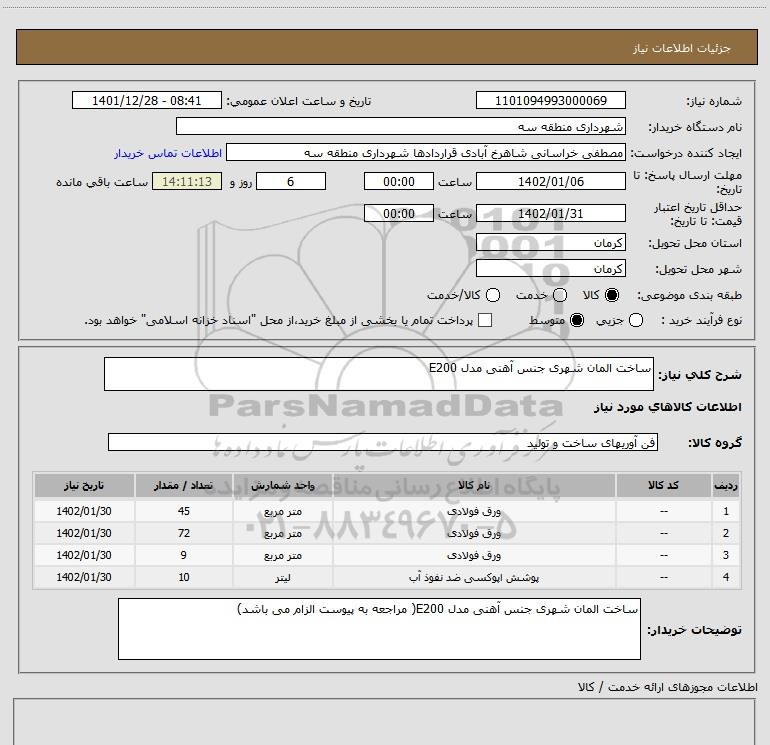Click the کد کالا column header
Screen dimensions: 770x745
[x=663, y=485]
